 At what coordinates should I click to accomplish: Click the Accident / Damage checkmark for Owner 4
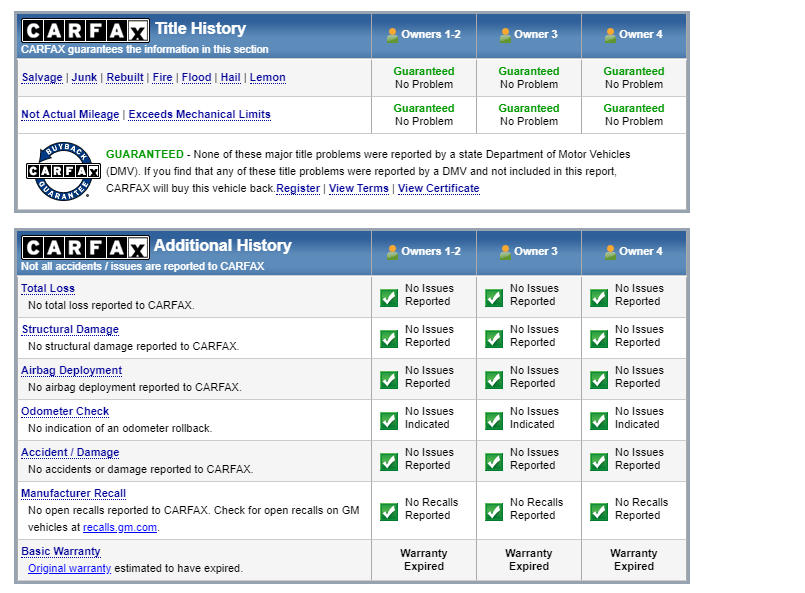tap(599, 462)
